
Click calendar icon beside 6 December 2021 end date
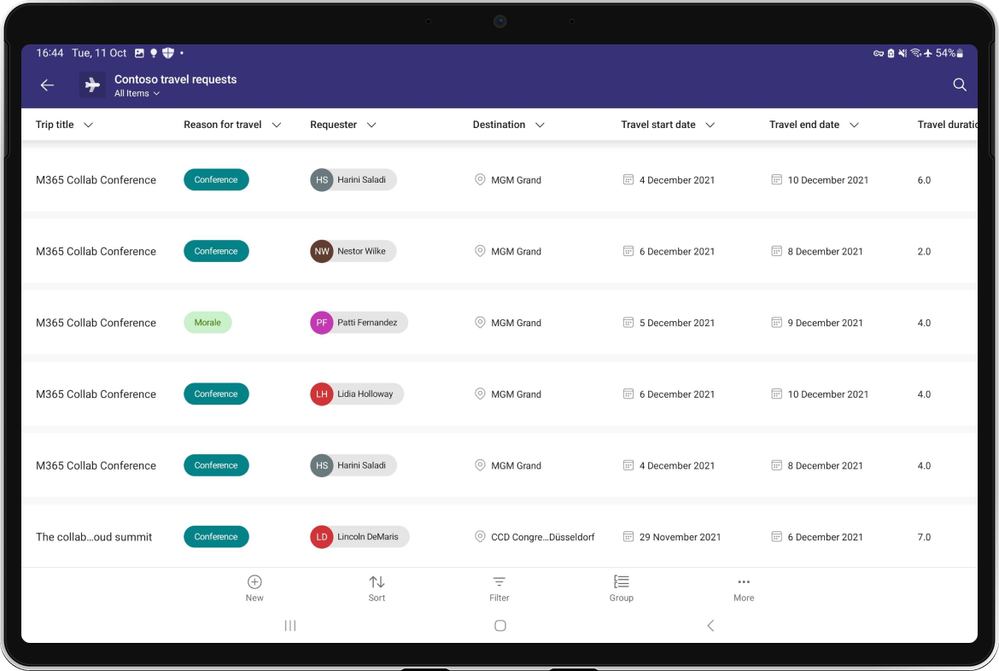777,537
